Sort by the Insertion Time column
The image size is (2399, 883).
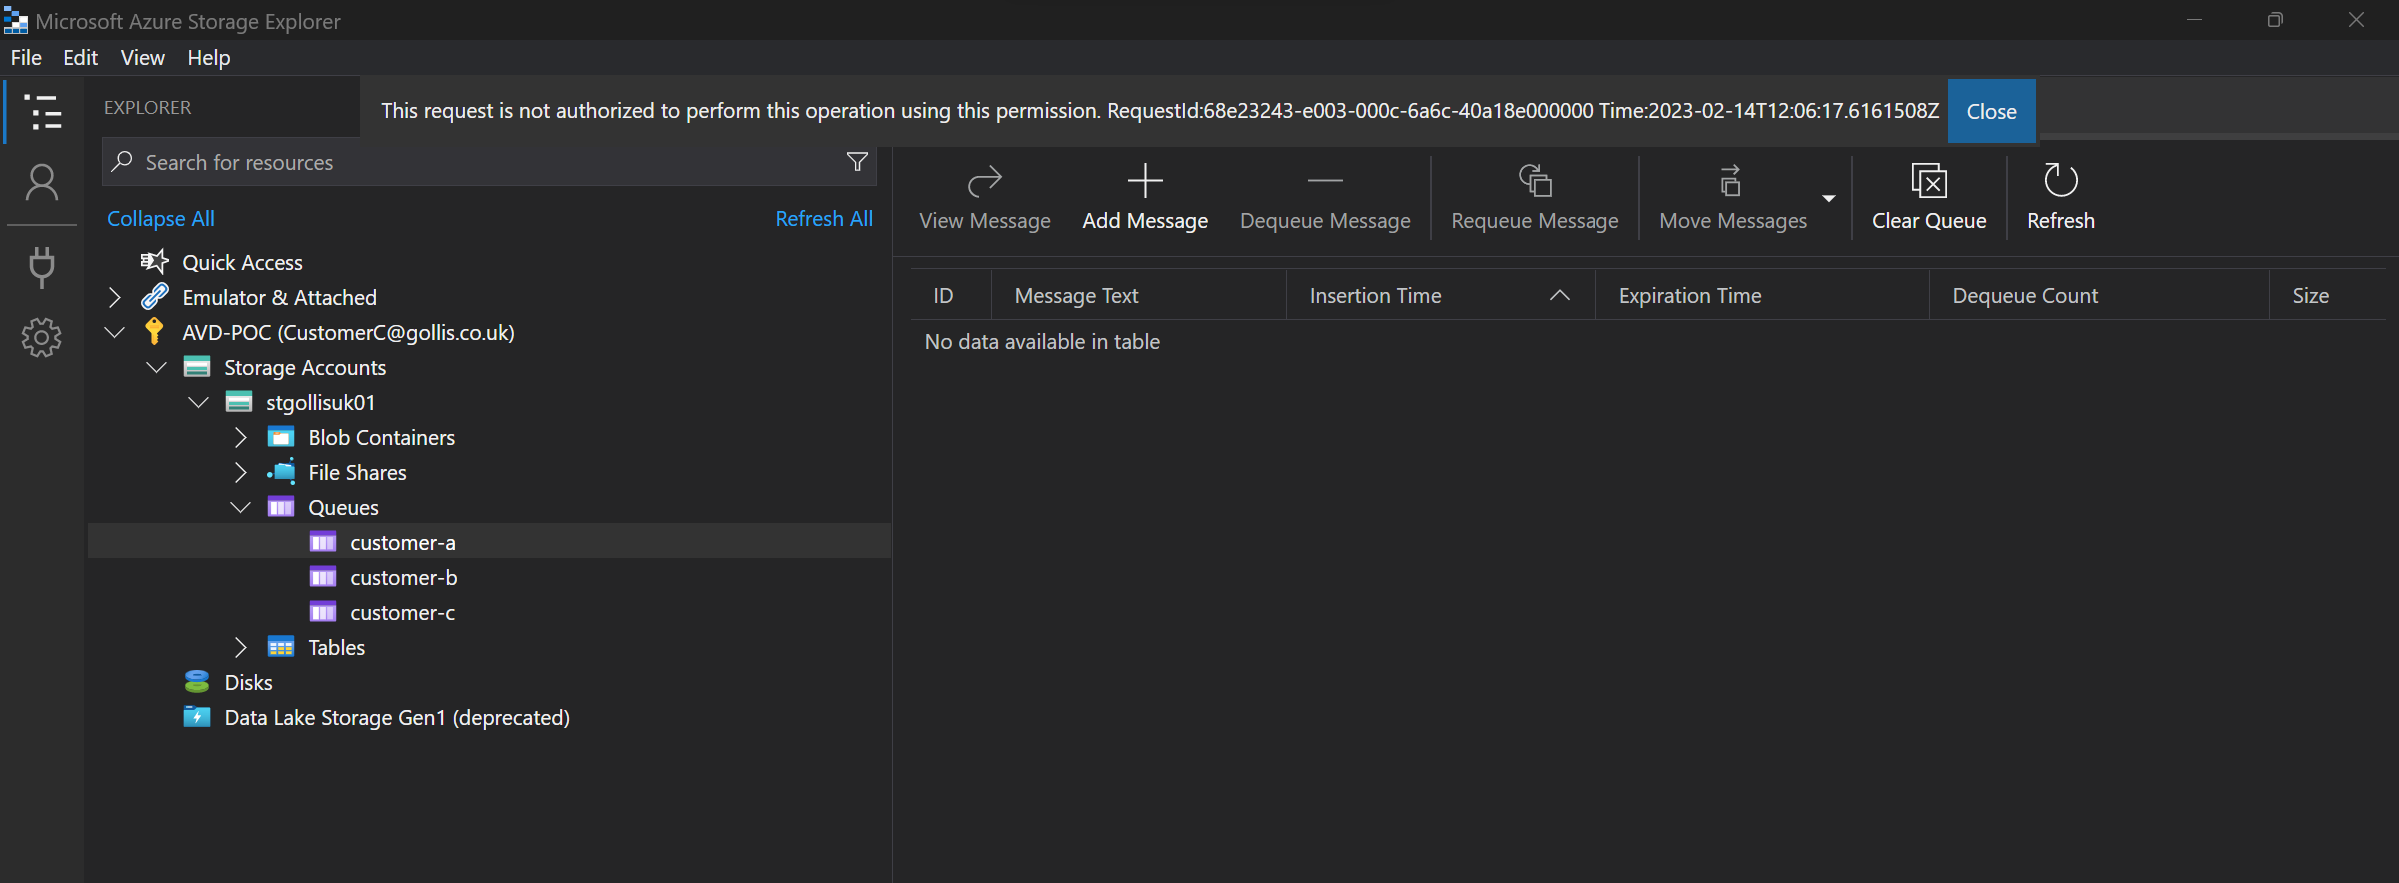(1440, 295)
